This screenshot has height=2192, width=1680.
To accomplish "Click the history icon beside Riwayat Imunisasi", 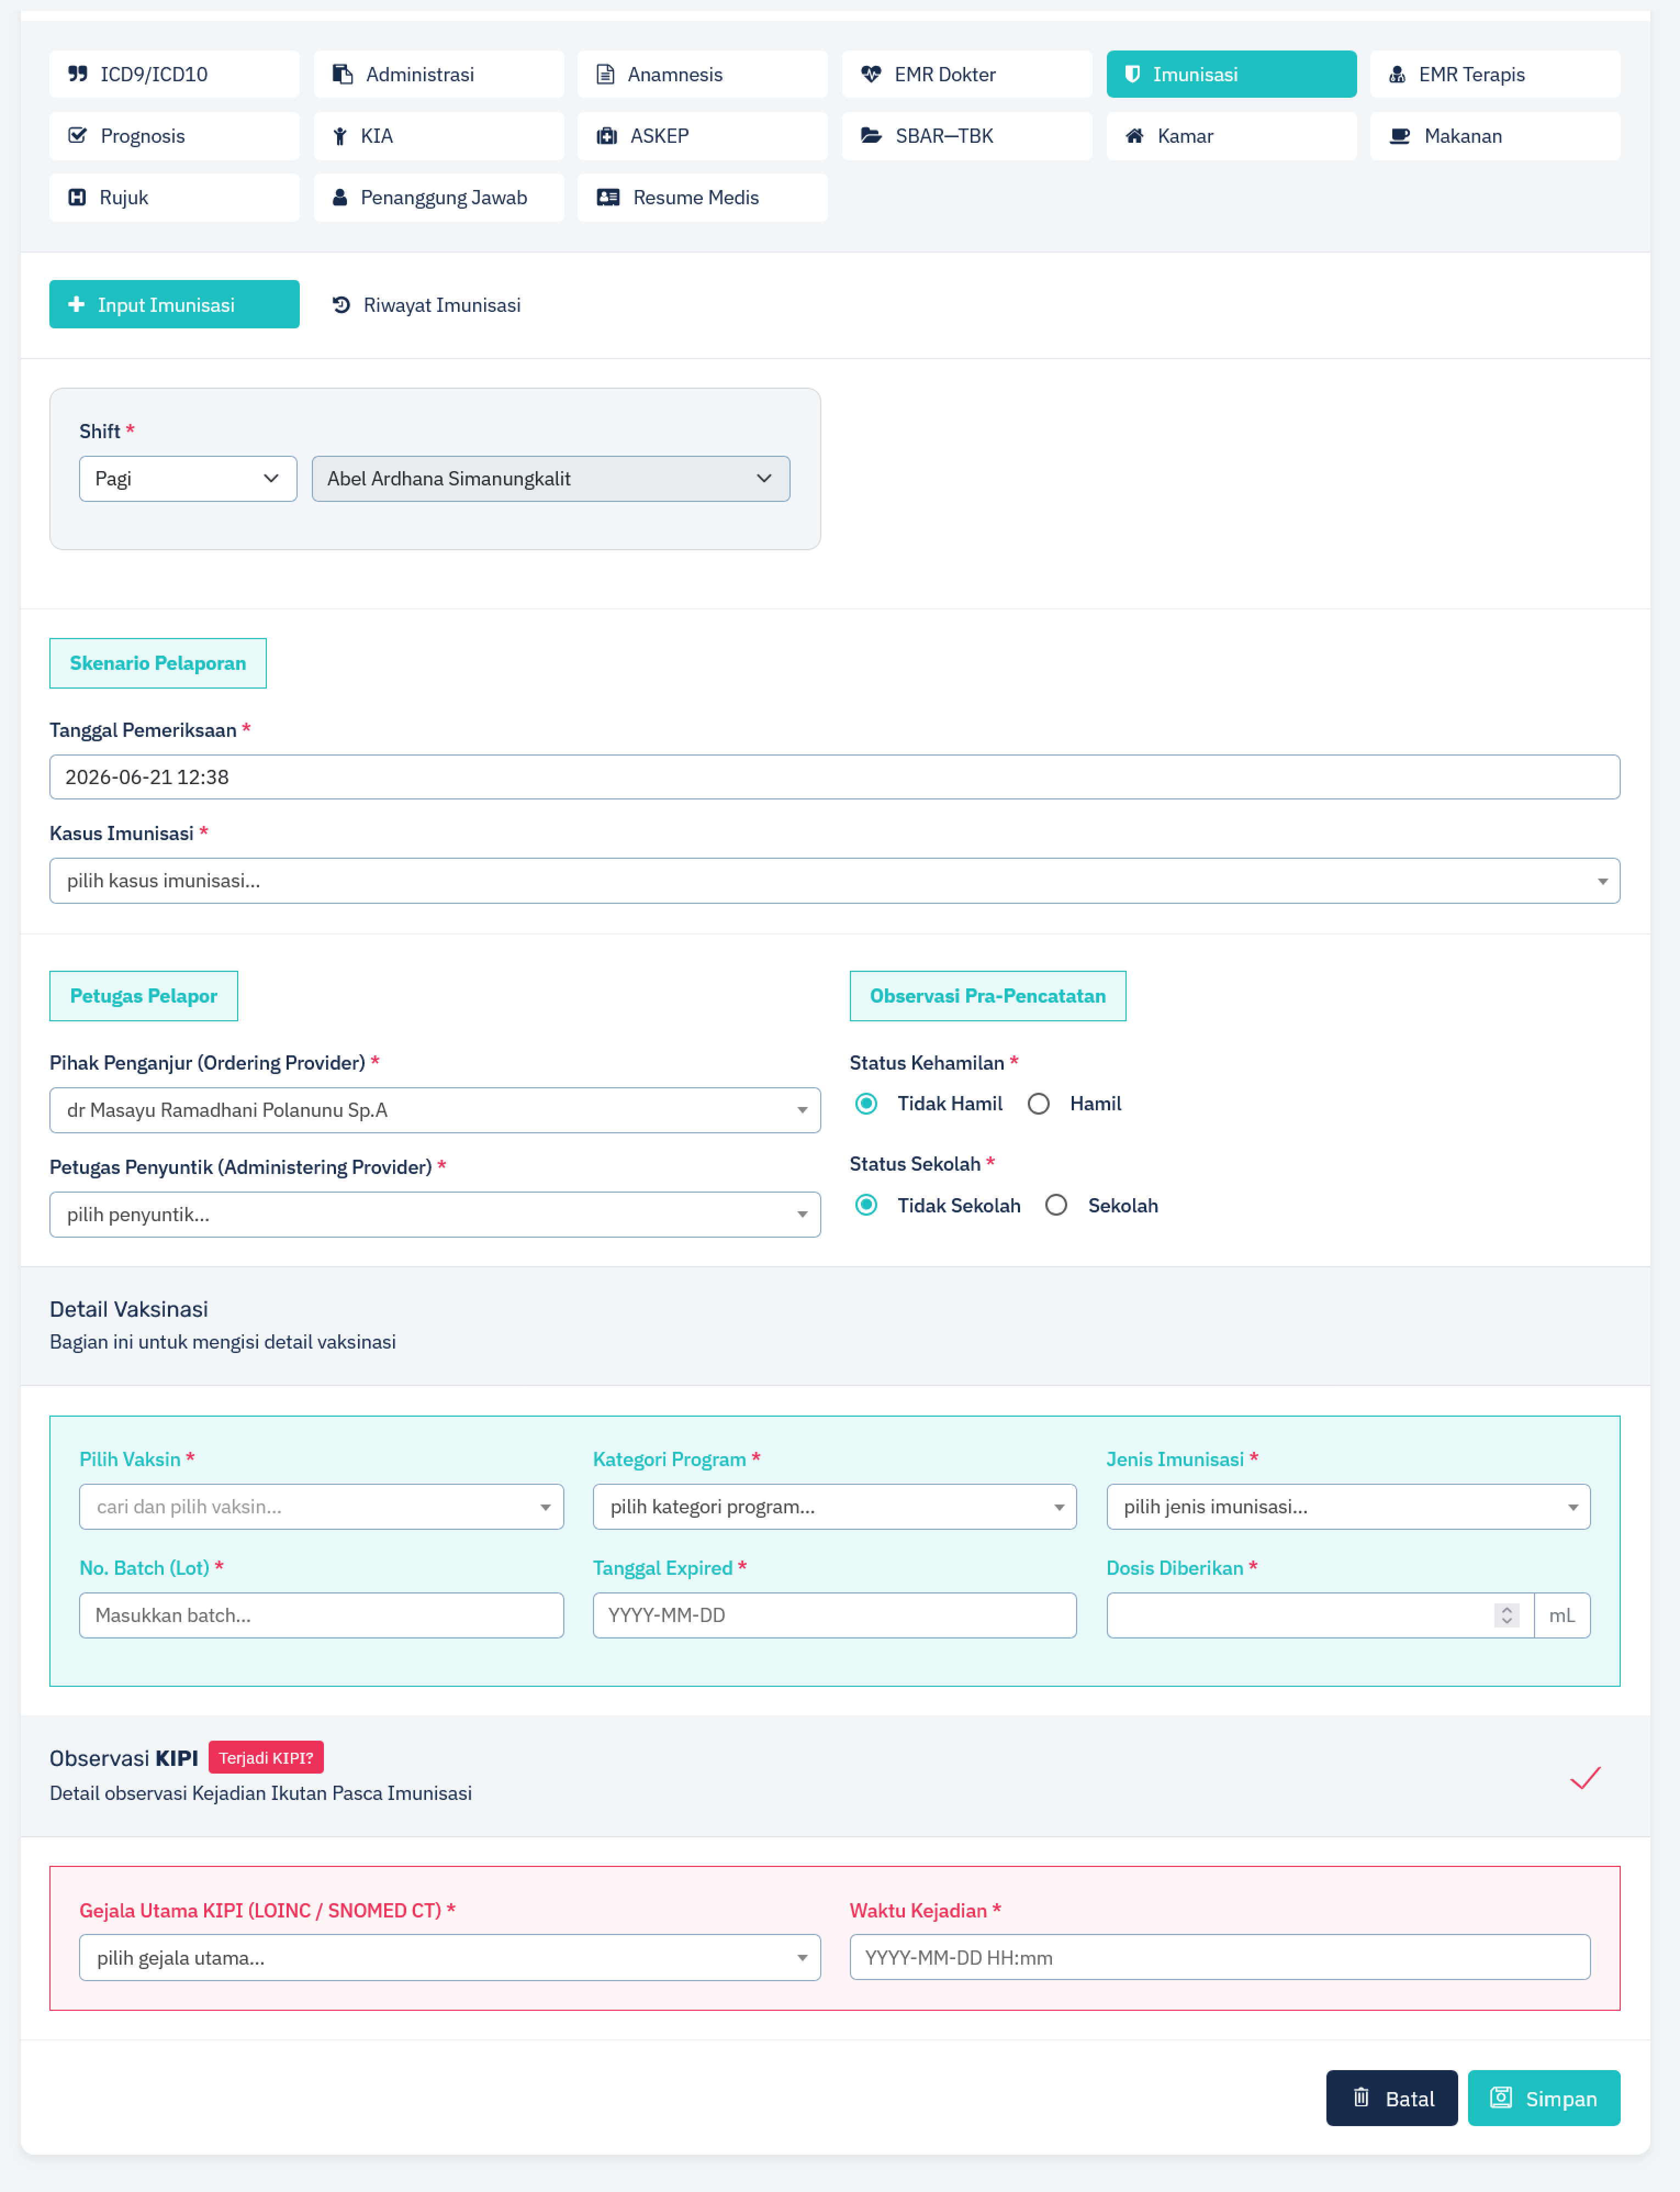I will click(341, 305).
